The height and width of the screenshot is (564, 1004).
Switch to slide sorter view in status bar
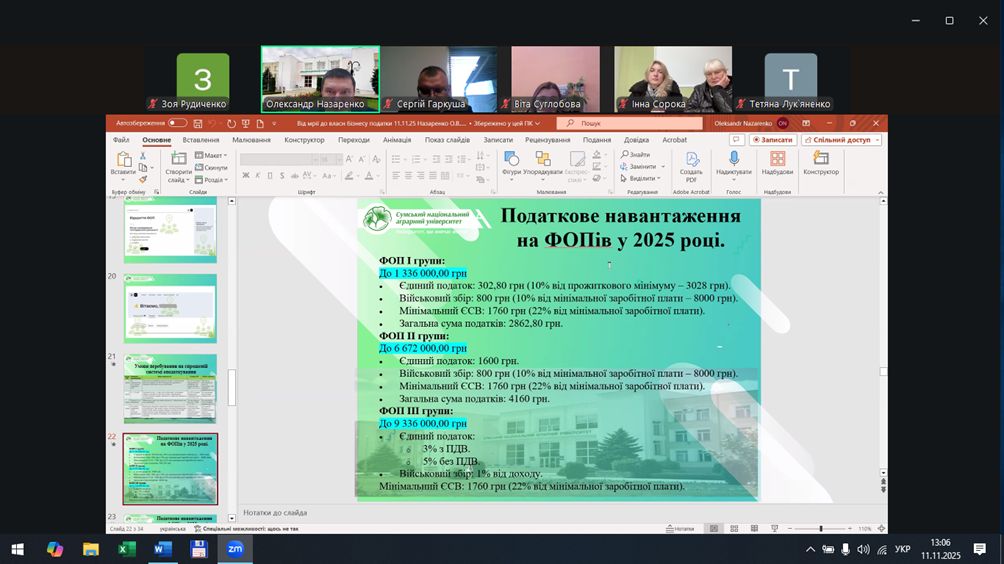tap(734, 528)
